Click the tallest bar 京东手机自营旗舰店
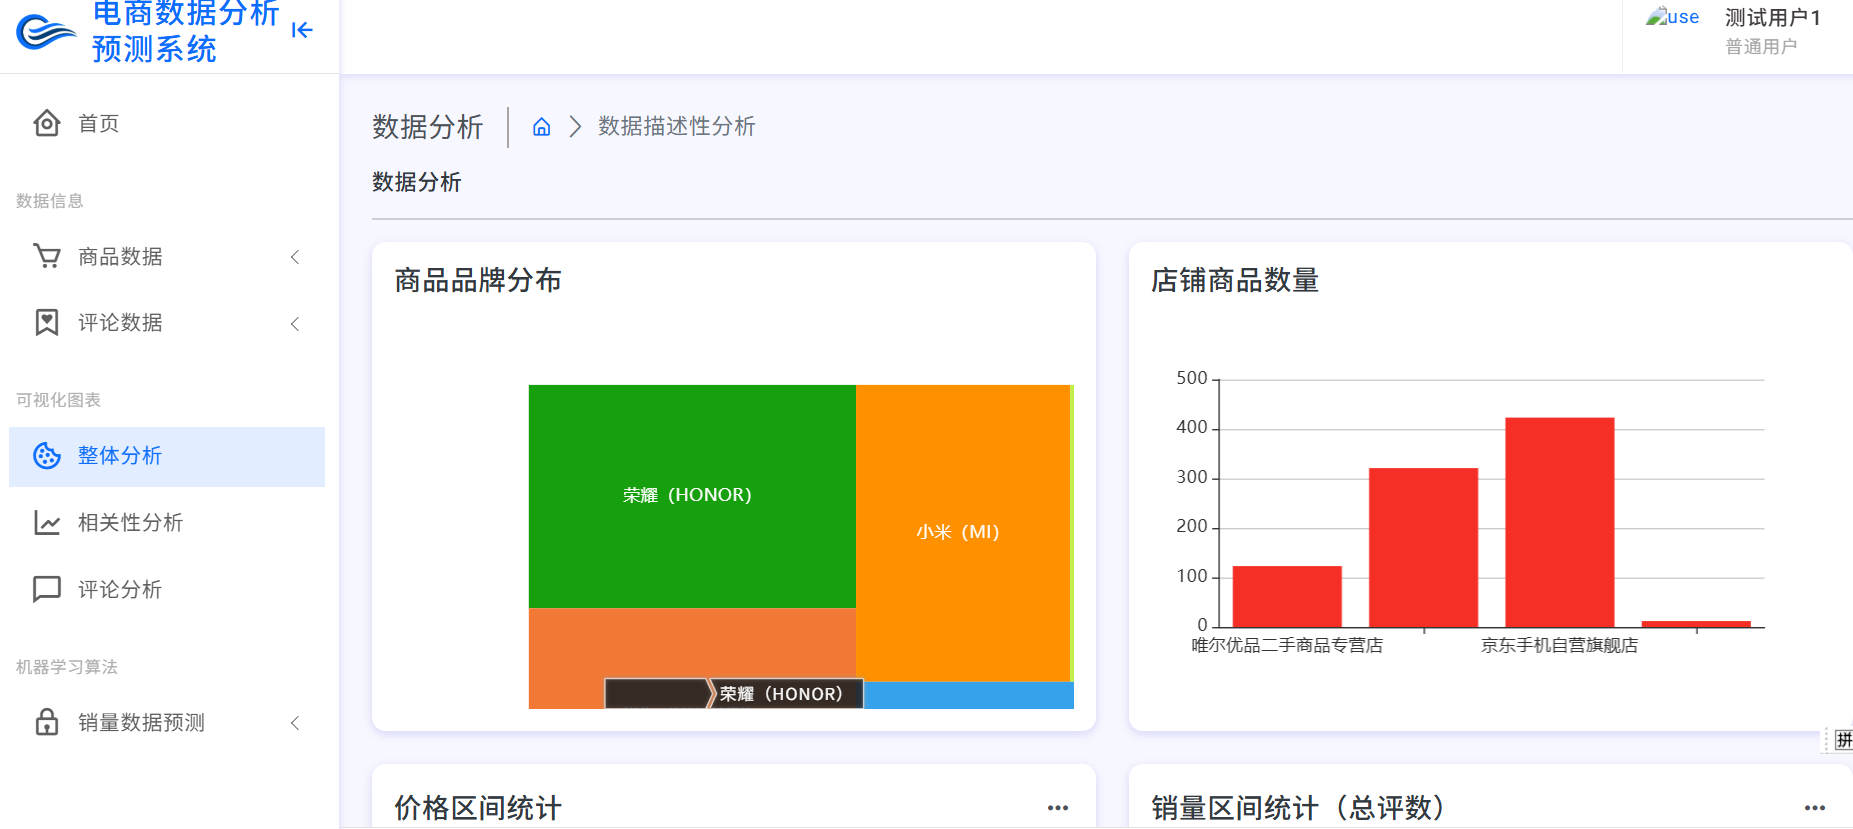This screenshot has height=829, width=1853. [1560, 522]
